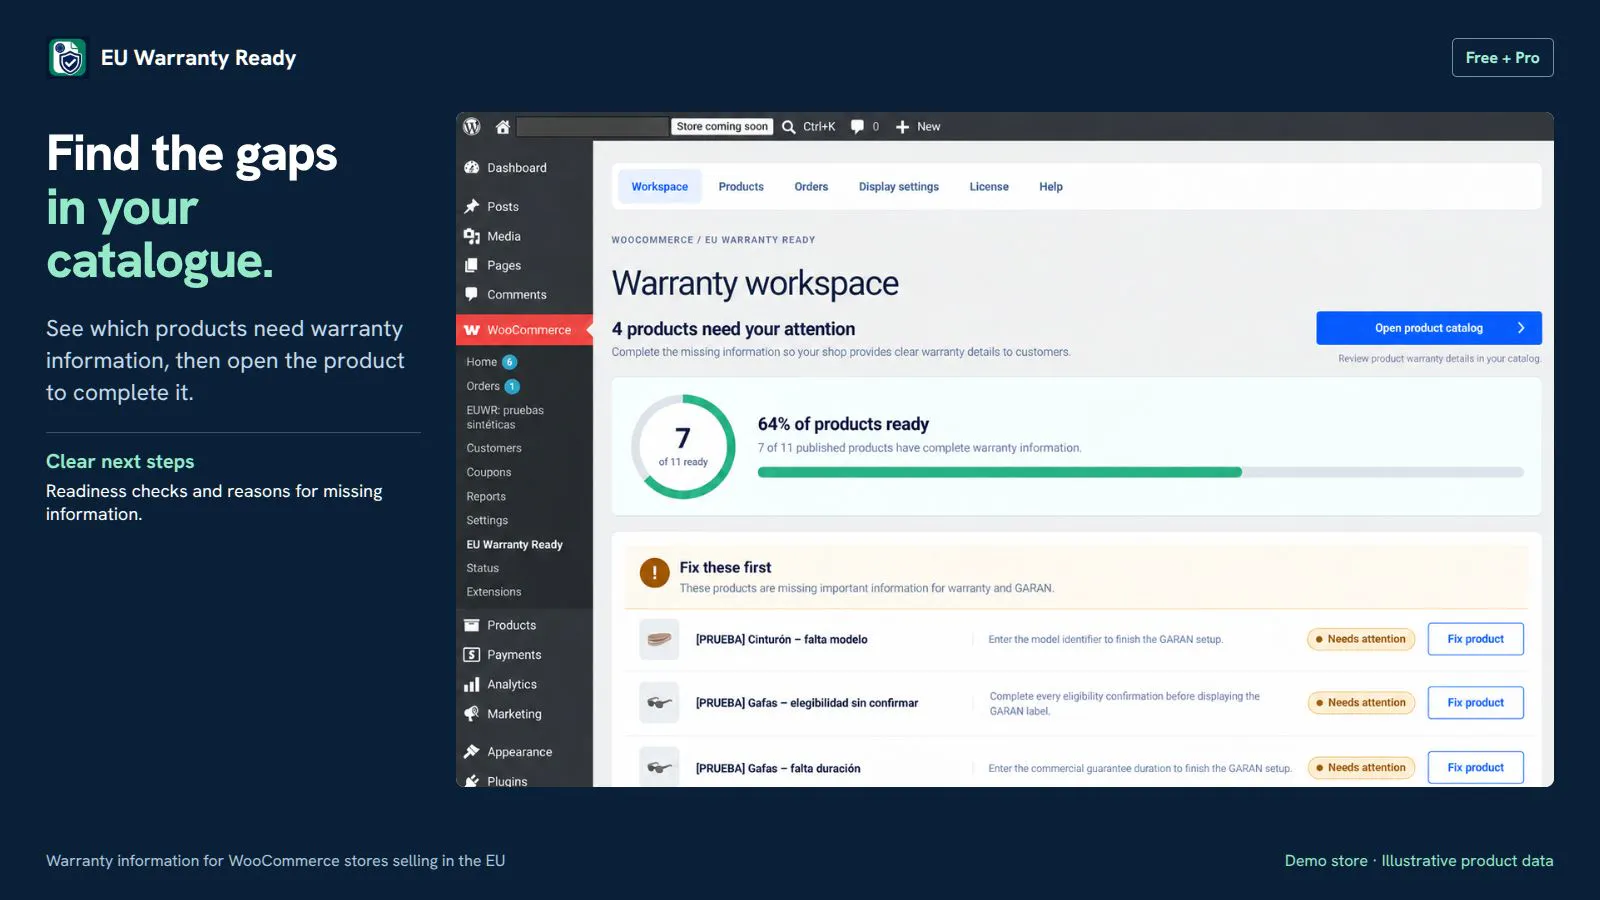Click the Payments dollar icon
The image size is (1600, 900).
[472, 654]
